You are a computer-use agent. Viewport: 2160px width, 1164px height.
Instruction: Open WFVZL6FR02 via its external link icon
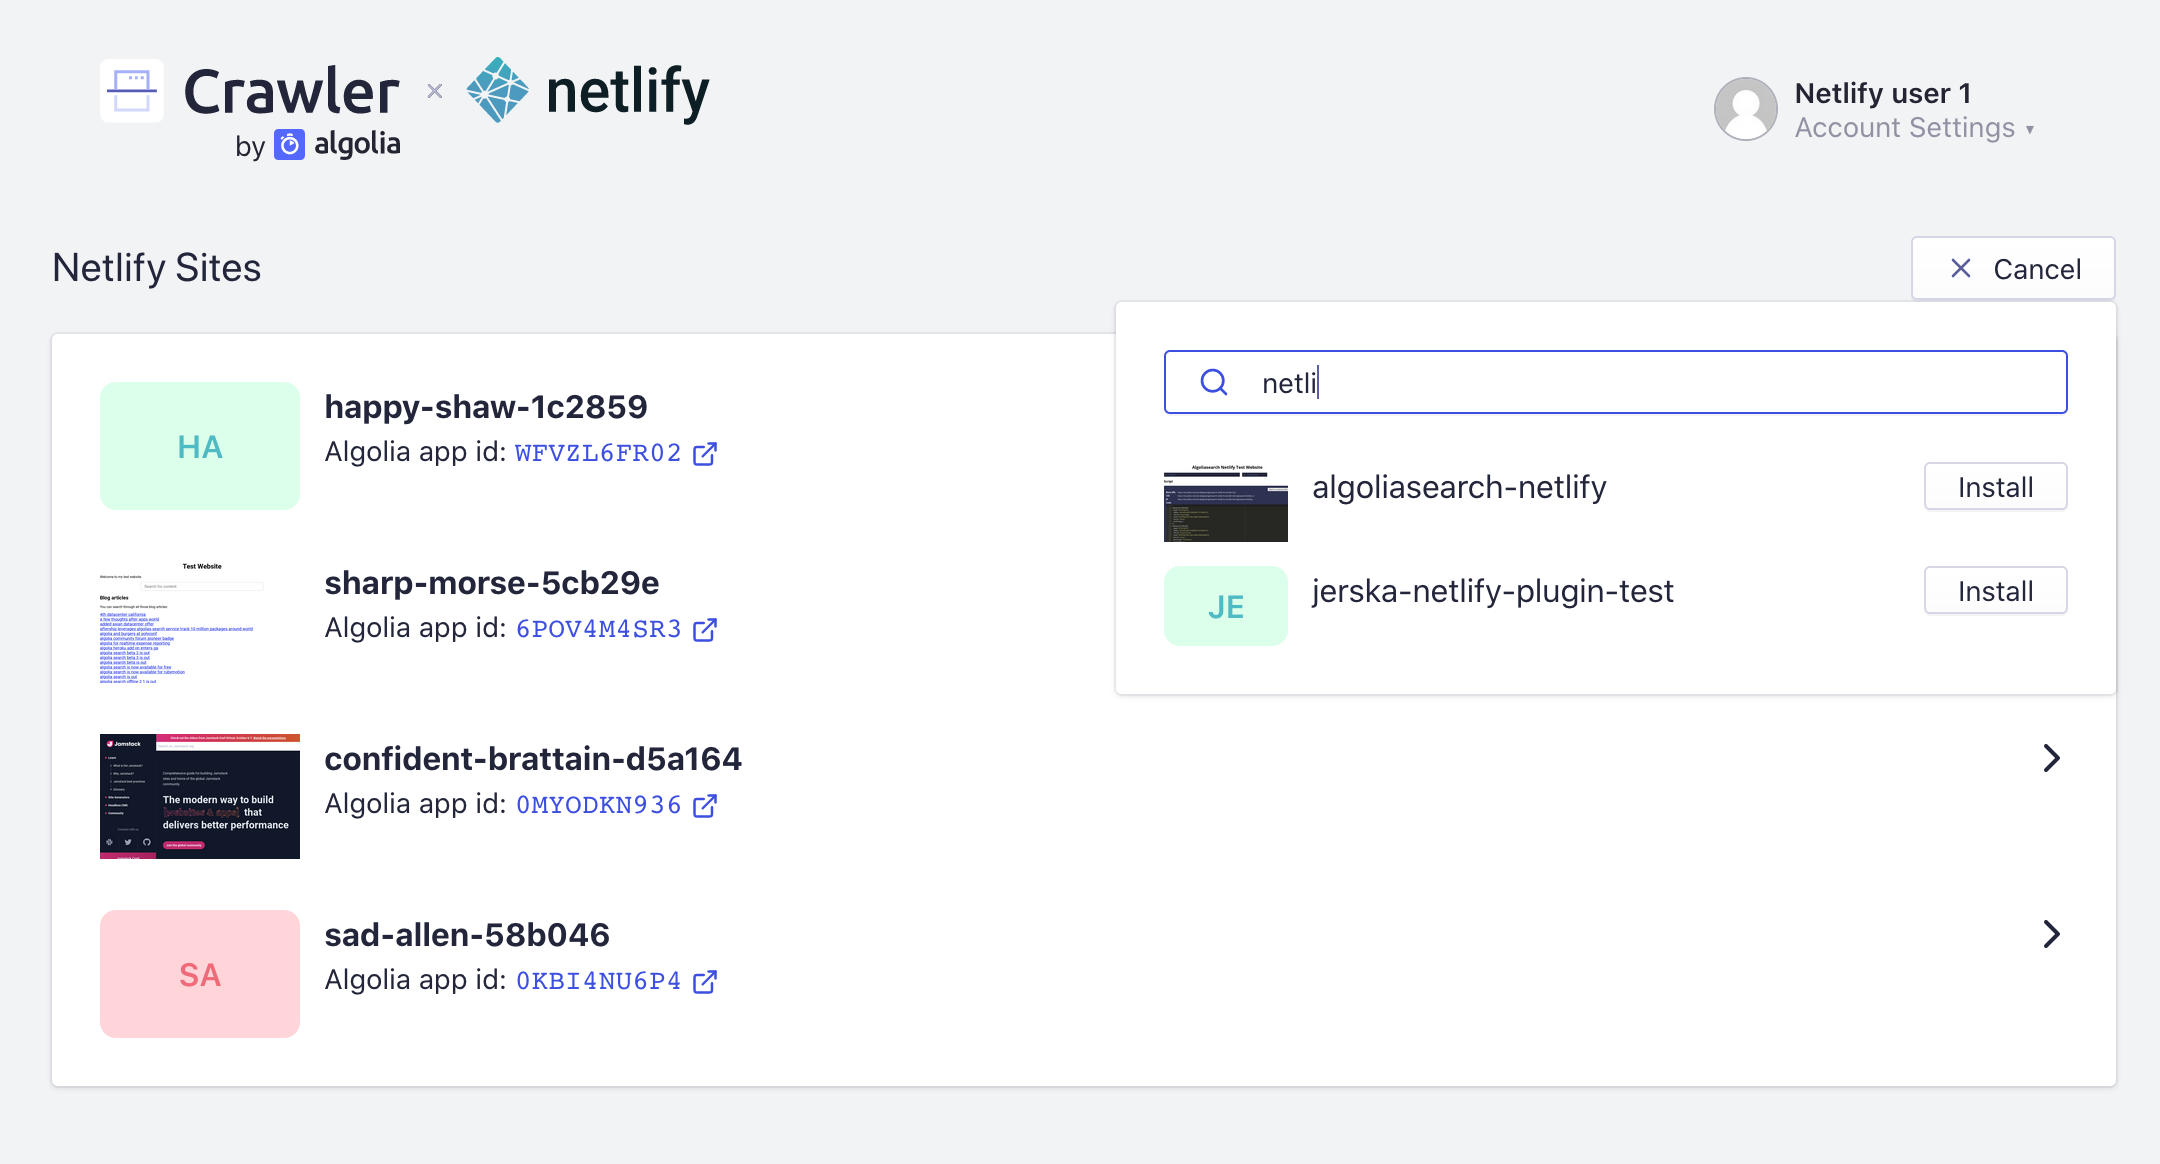click(x=706, y=453)
